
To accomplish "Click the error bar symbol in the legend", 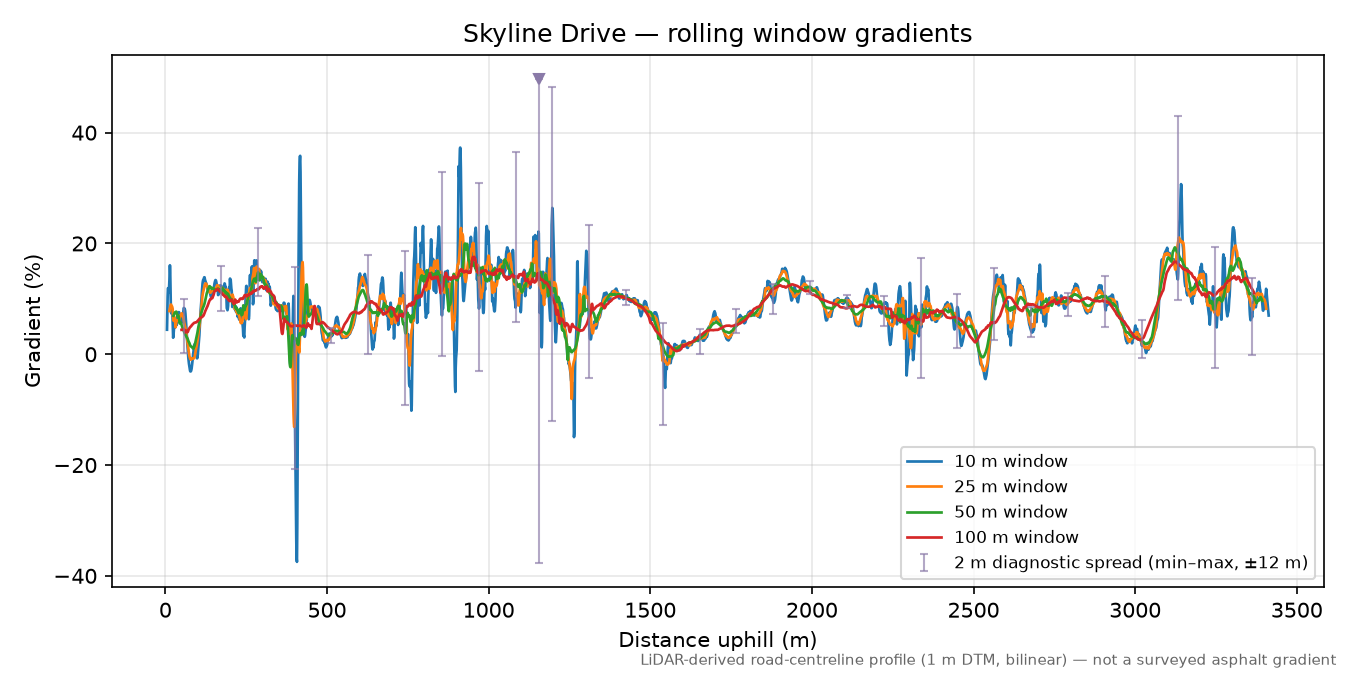I will tap(924, 563).
